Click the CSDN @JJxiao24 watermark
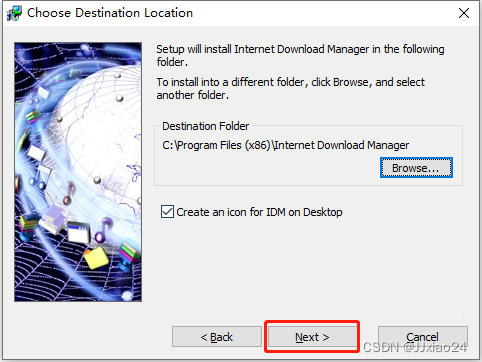482x362 pixels. coord(415,347)
